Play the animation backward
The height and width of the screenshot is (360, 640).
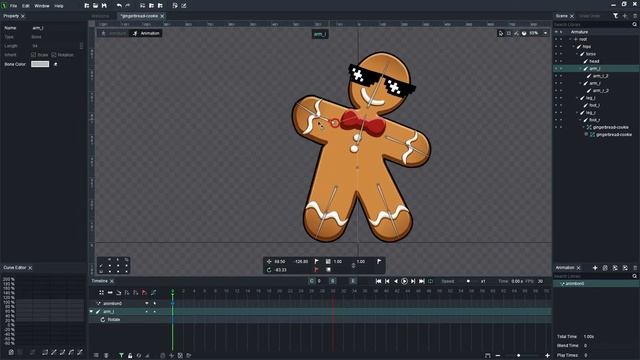396,281
